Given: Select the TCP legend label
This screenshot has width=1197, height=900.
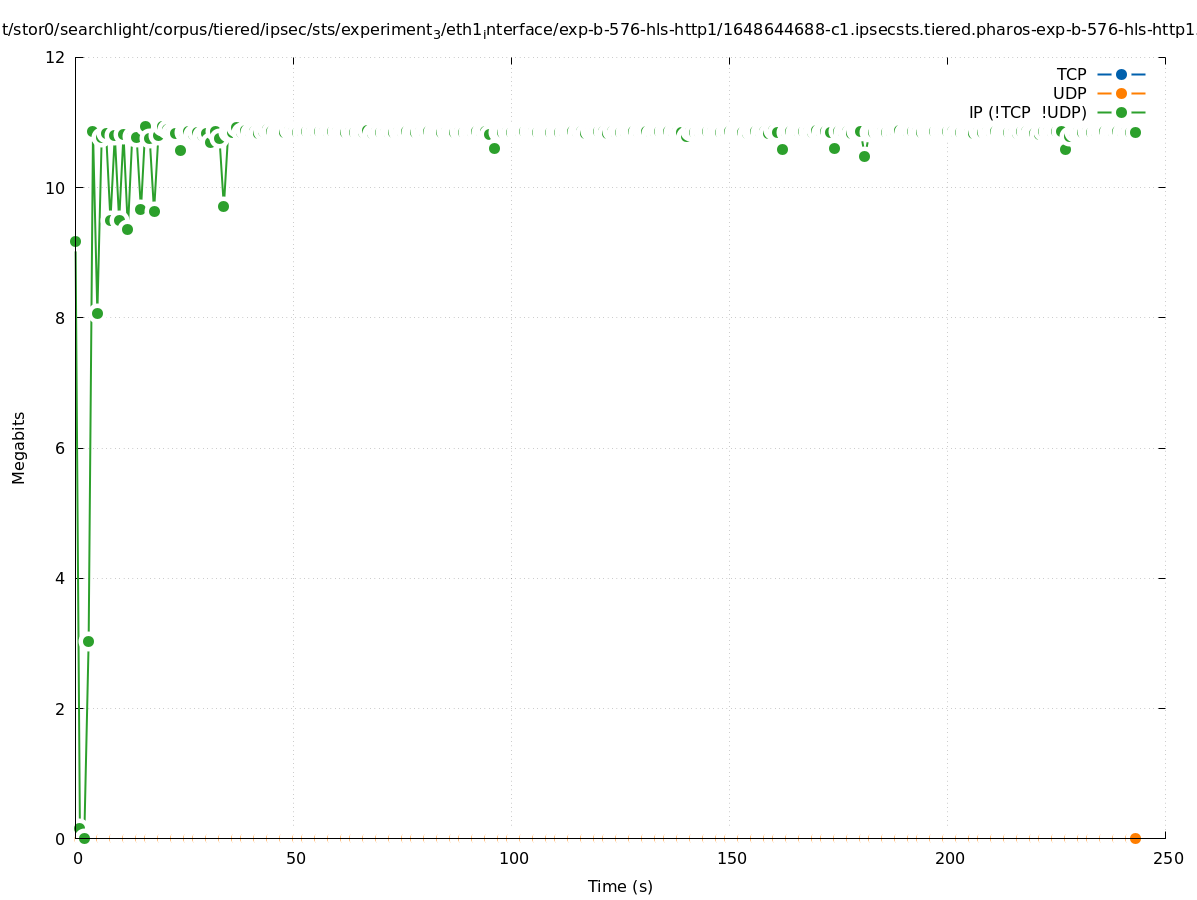Looking at the screenshot, I should pos(1071,74).
